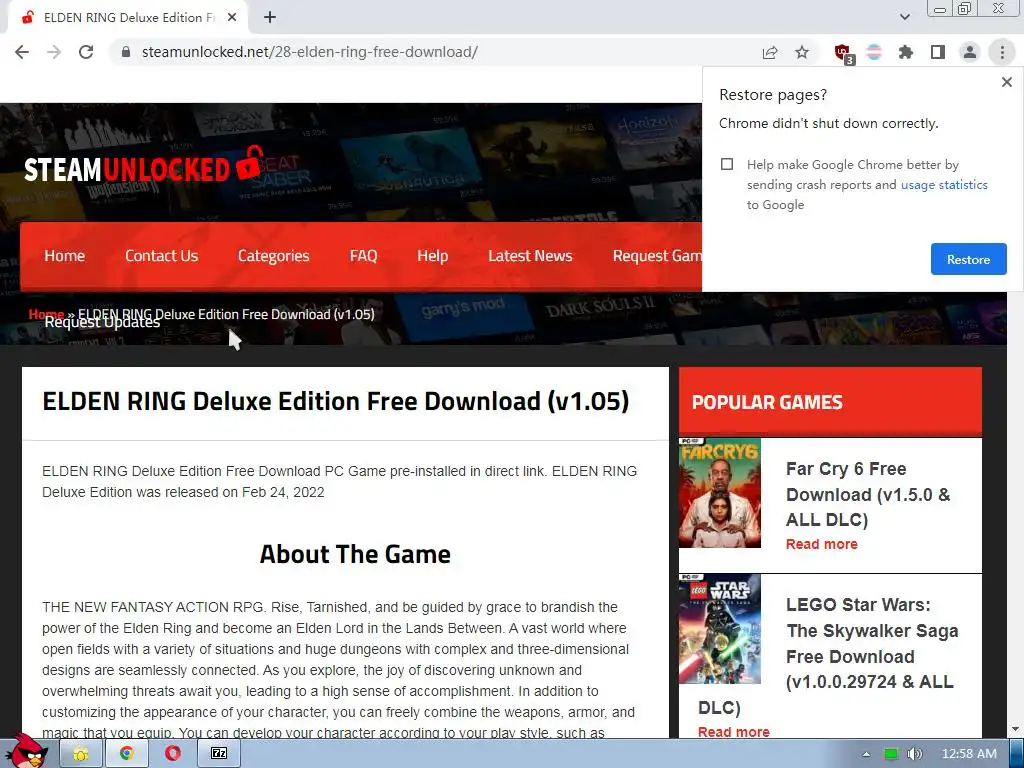Open the Opera taskbar icon

click(172, 754)
